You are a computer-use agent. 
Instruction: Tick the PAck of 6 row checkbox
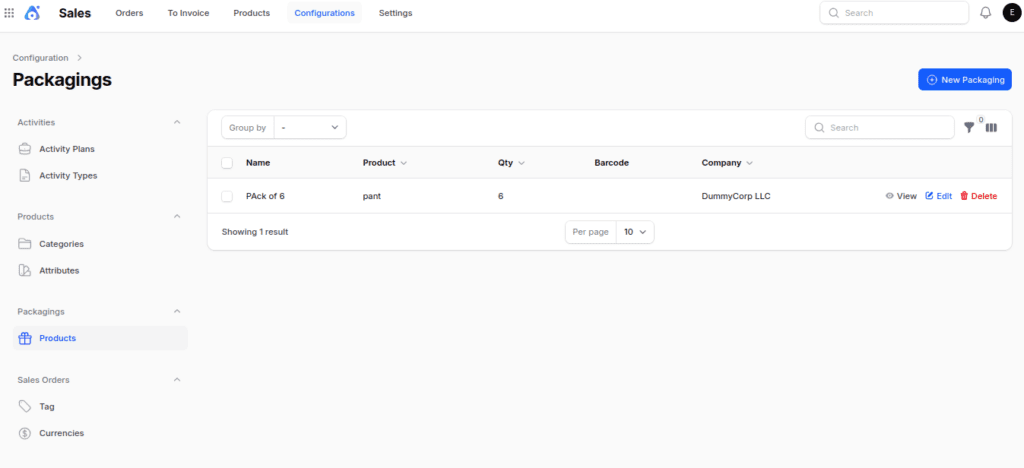tap(227, 196)
